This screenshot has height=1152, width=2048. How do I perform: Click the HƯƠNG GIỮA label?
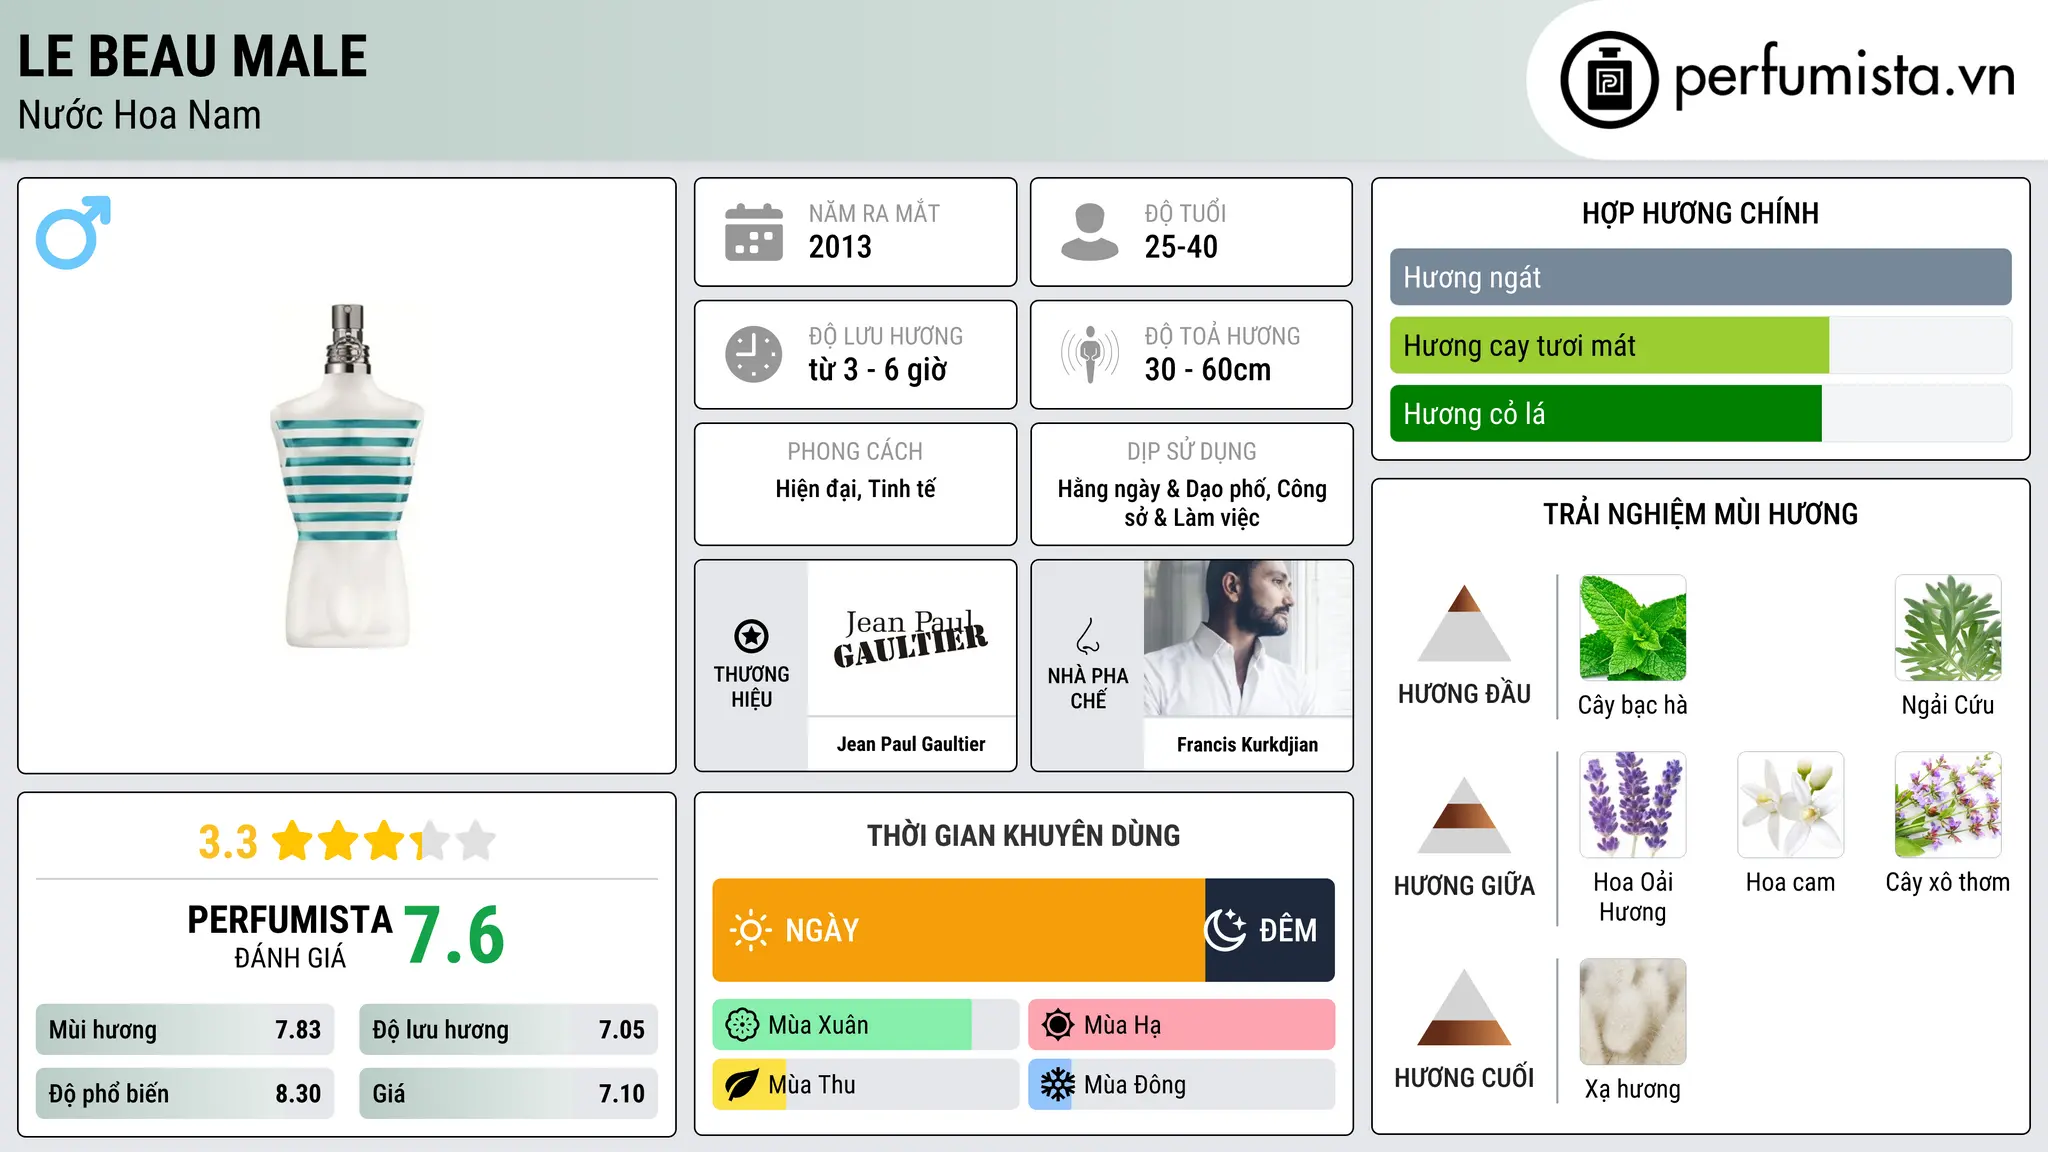1464,886
